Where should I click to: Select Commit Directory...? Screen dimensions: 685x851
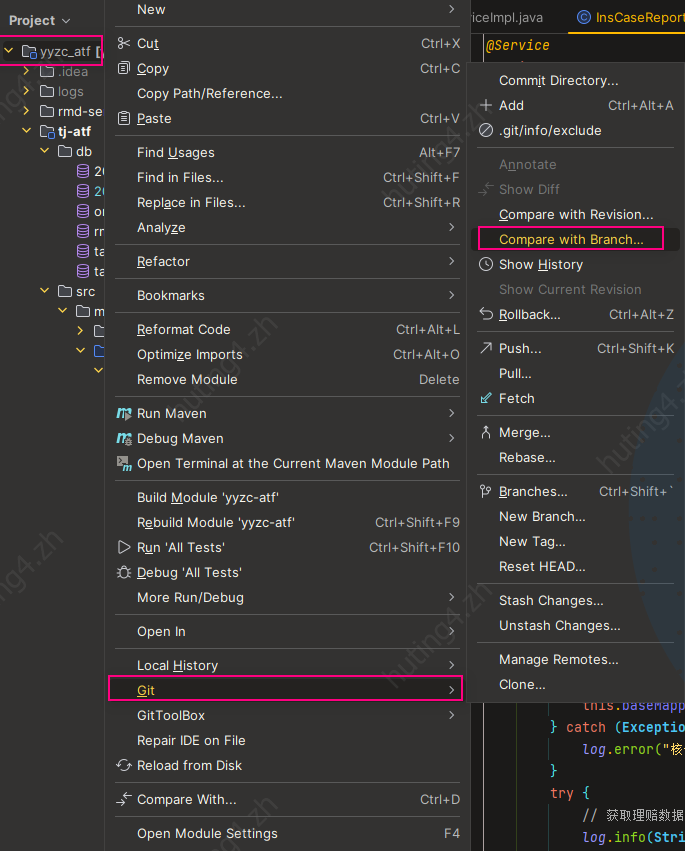[x=575, y=80]
